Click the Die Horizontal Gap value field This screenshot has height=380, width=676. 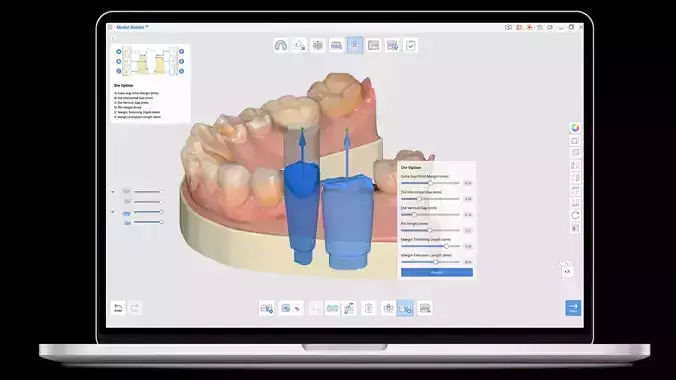(468, 199)
